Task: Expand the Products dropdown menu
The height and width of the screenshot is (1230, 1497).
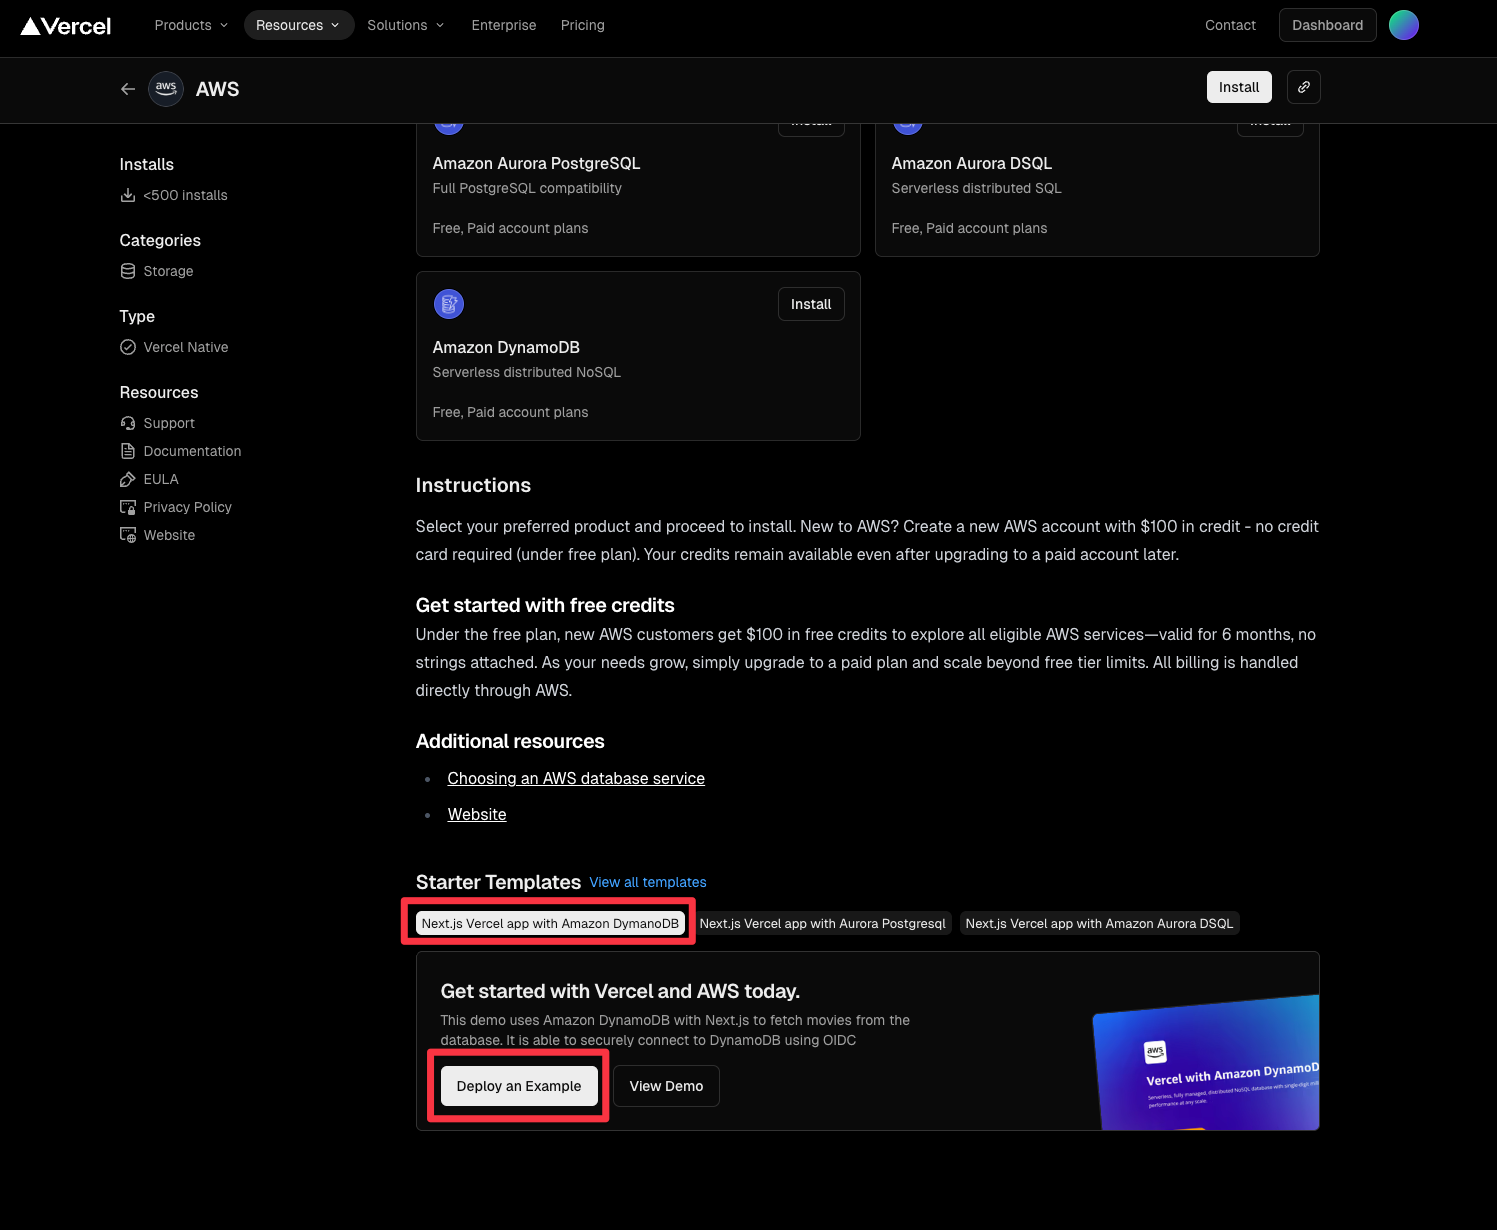Action: [x=191, y=25]
